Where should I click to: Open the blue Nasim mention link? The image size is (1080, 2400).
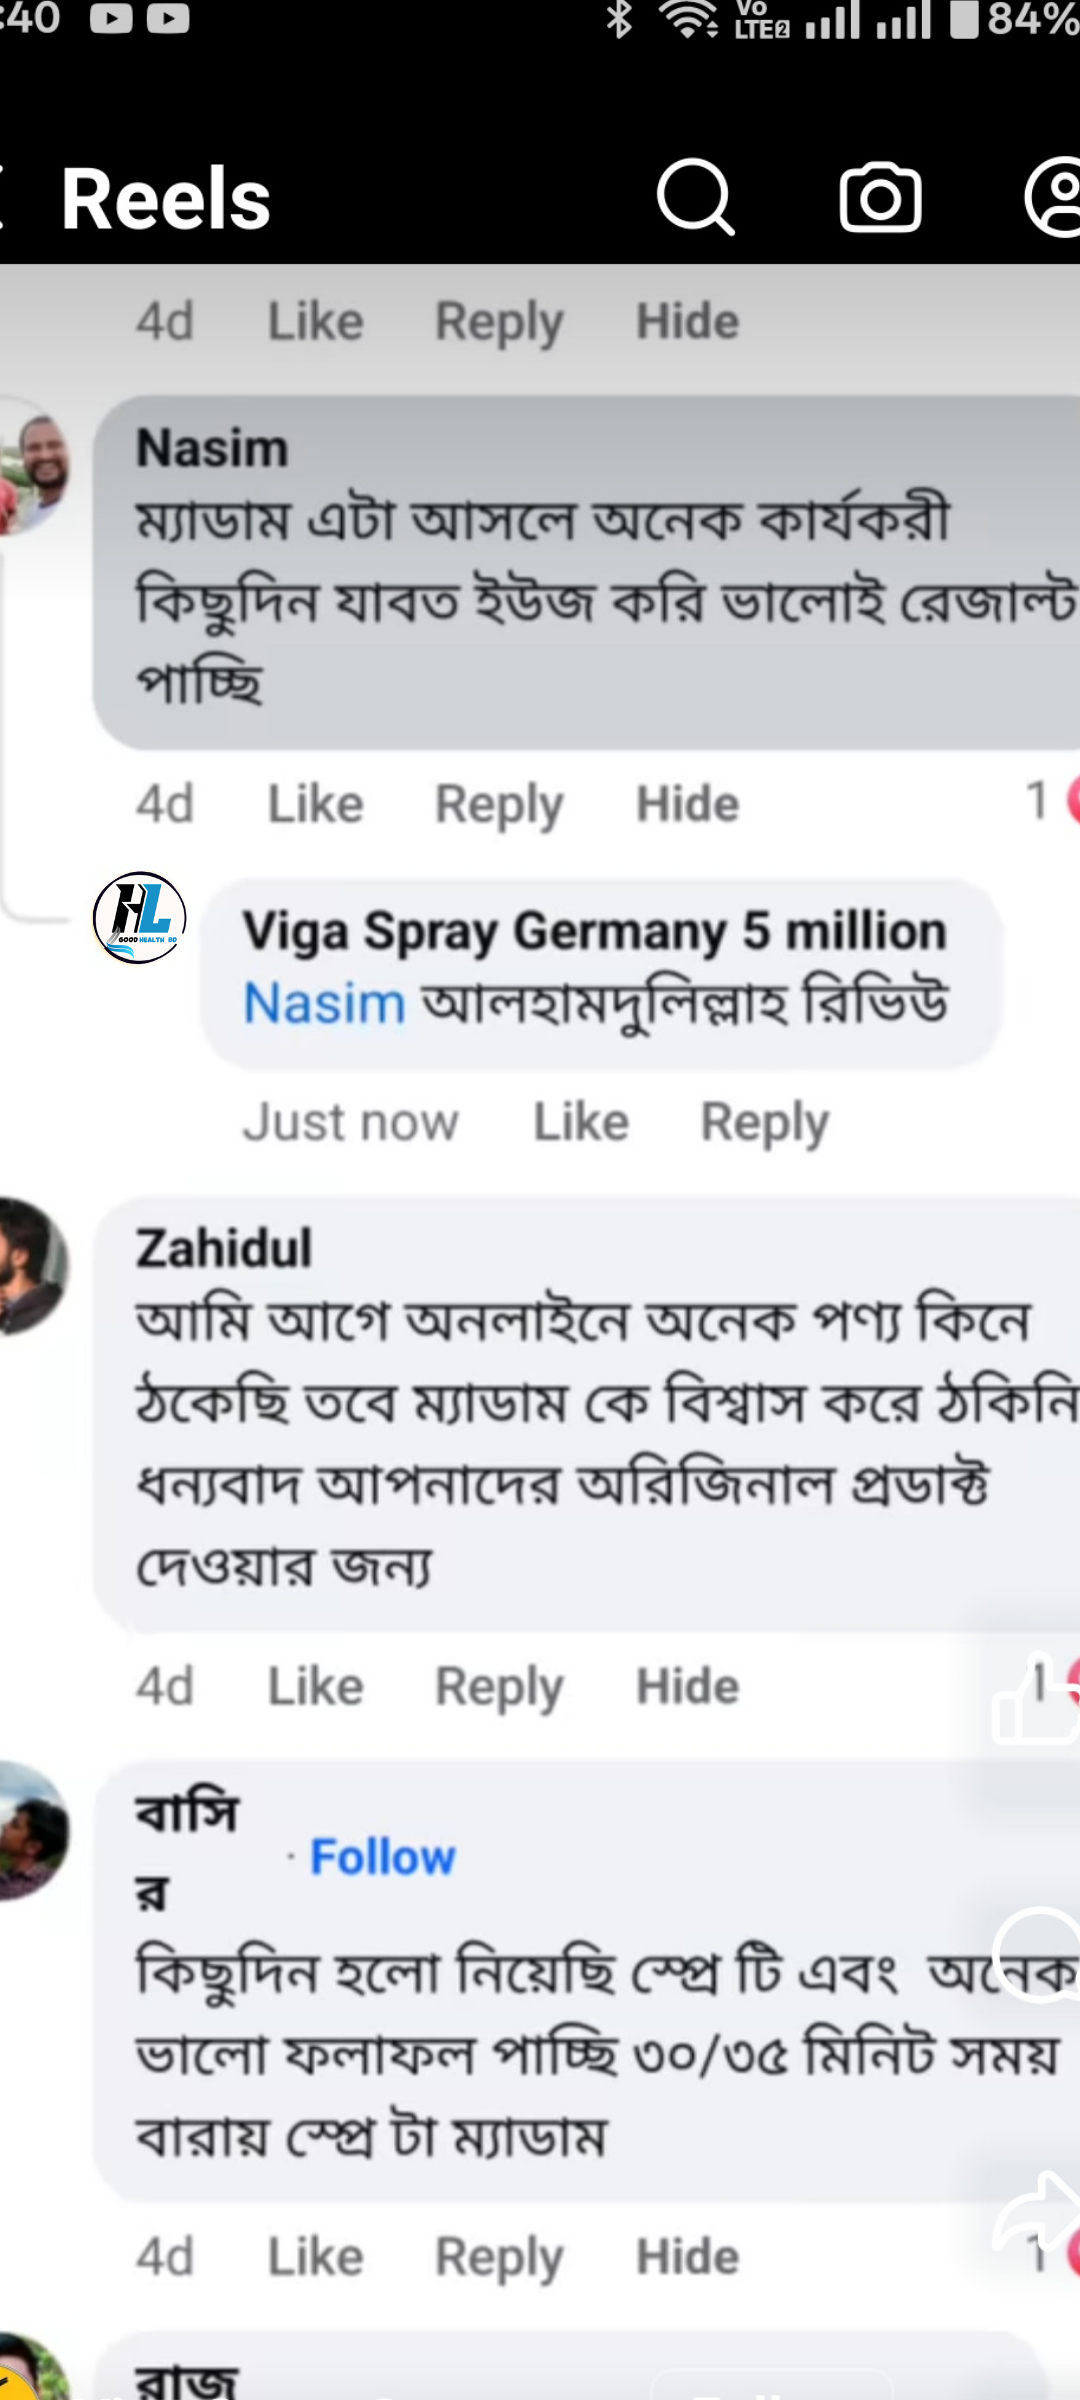(x=324, y=1003)
